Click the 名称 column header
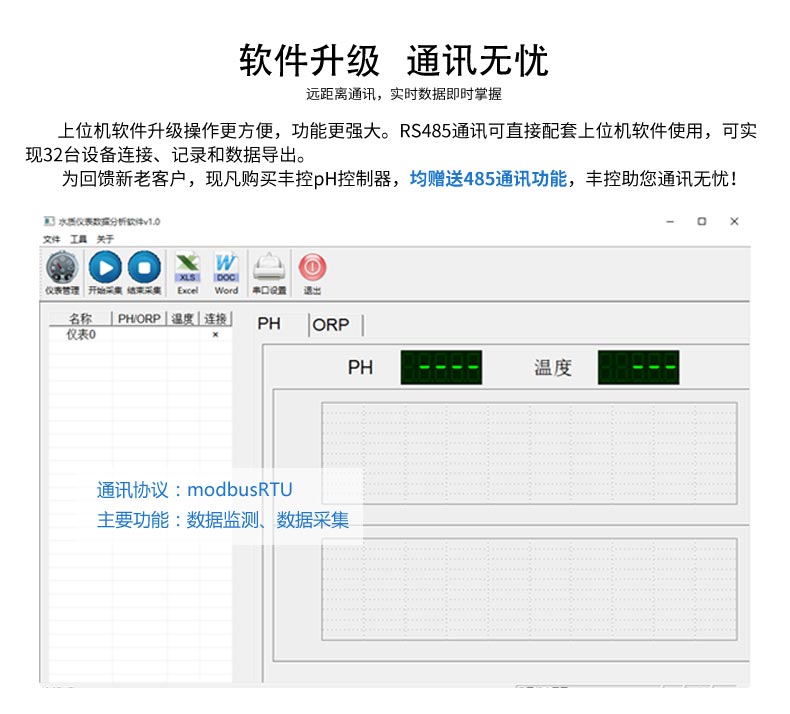 pyautogui.click(x=80, y=319)
